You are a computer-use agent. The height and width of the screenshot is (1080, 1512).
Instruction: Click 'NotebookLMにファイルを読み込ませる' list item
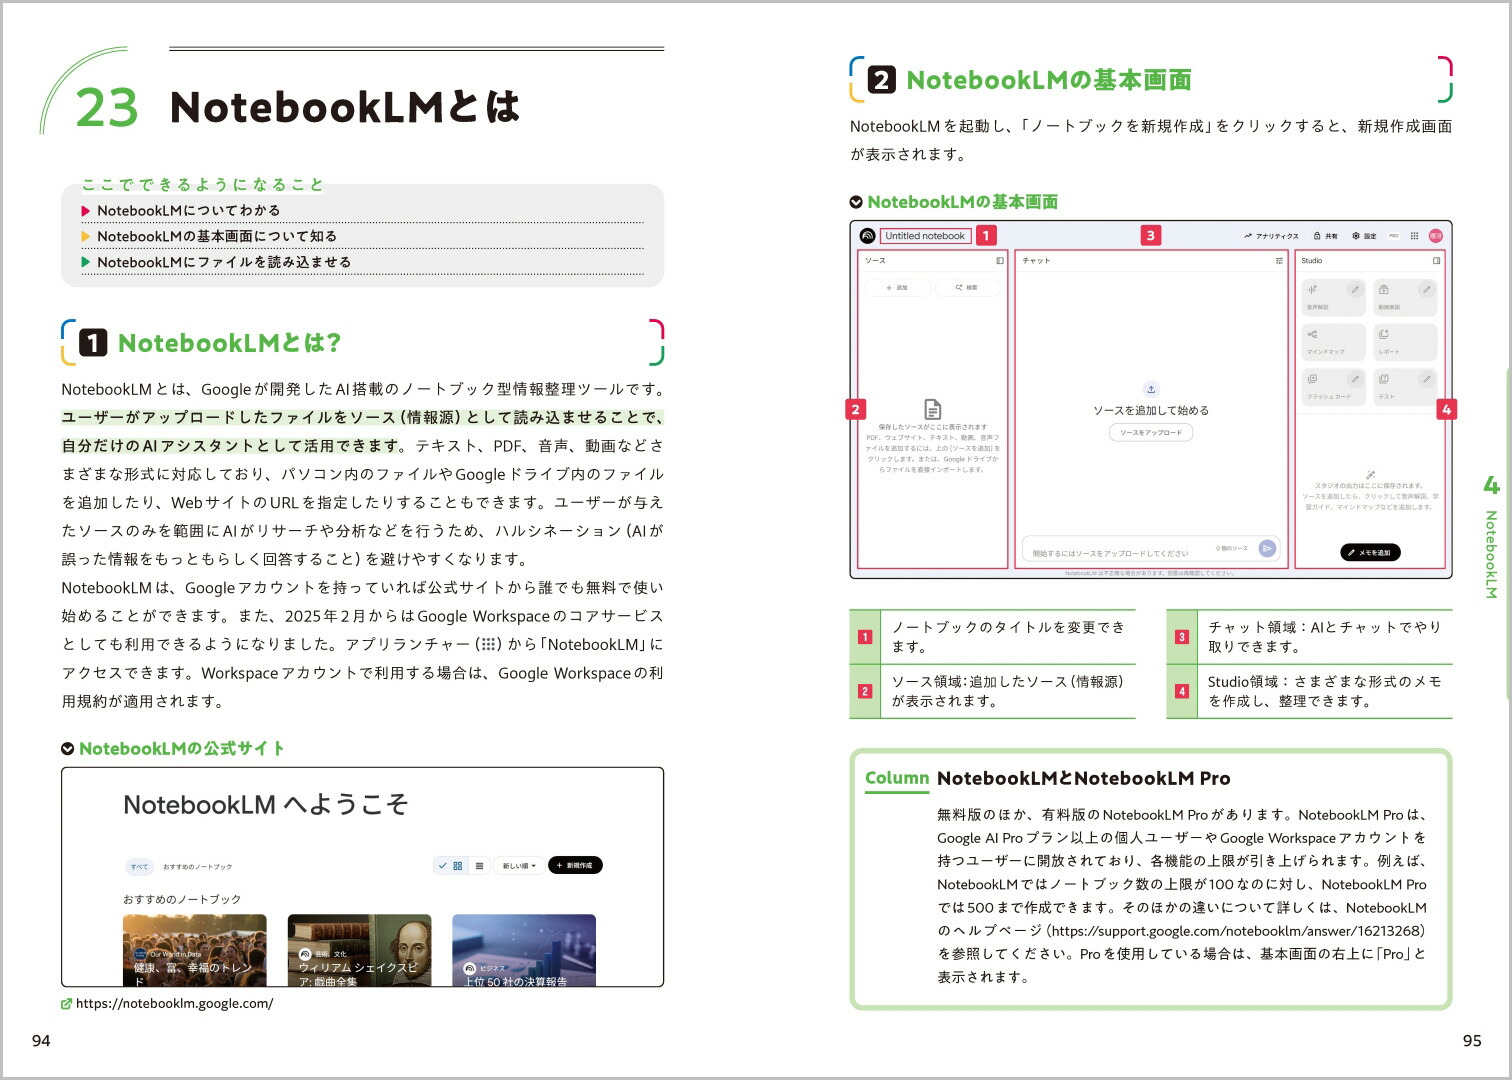(x=224, y=262)
